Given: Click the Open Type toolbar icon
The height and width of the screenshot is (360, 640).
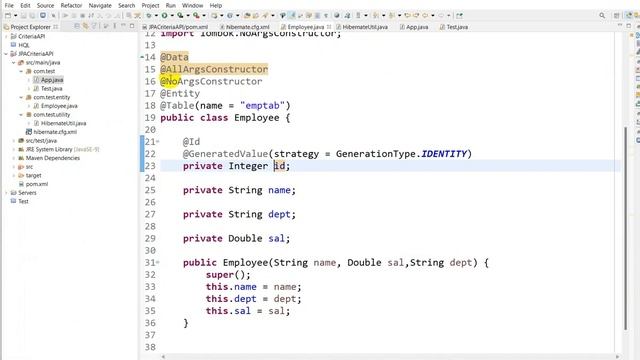Looking at the screenshot, I should point(247,16).
